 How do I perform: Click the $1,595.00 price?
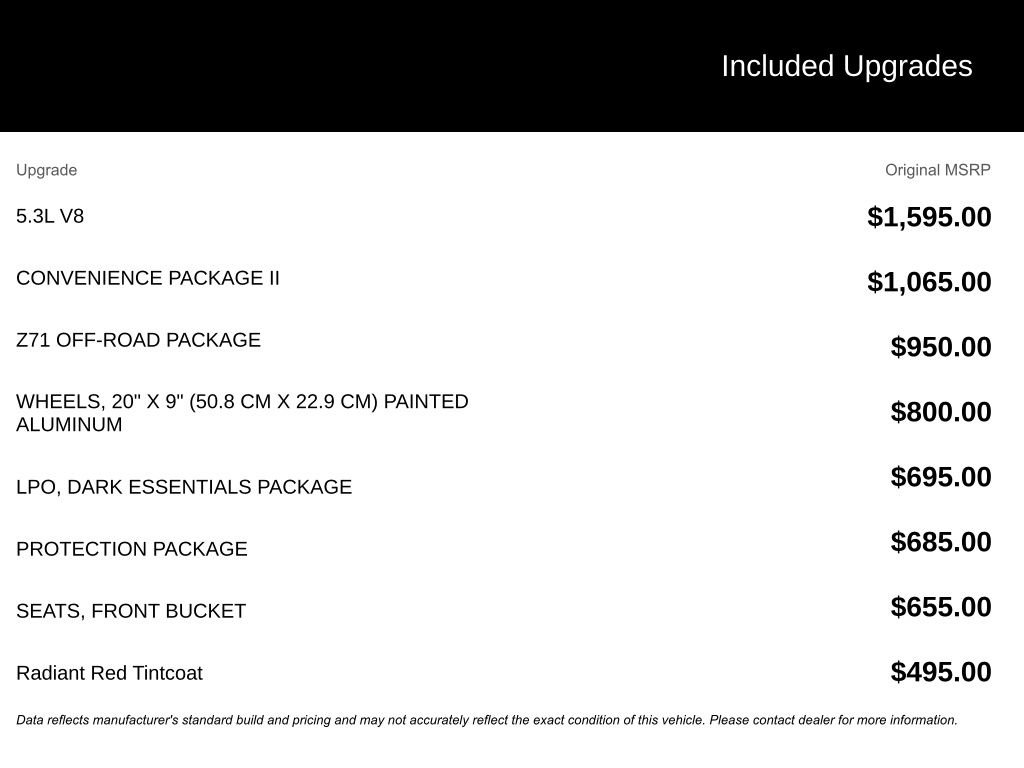(x=929, y=217)
